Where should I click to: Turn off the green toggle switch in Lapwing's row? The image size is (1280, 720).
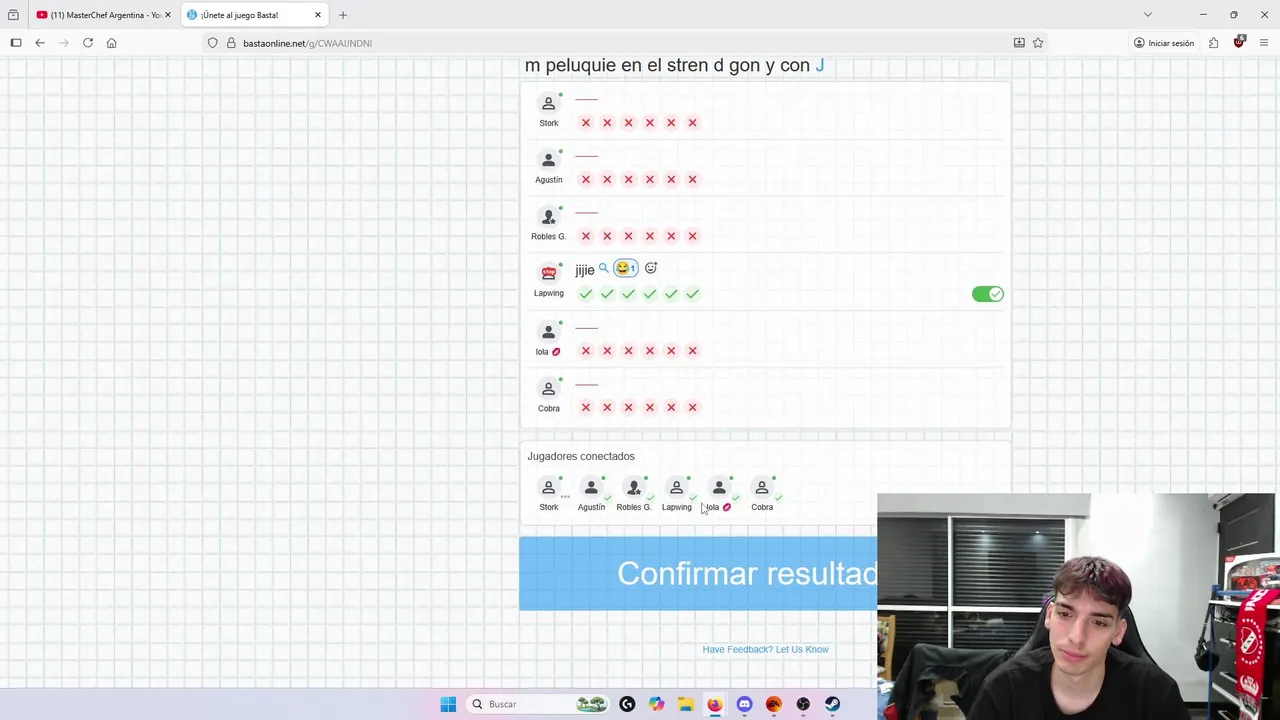coord(987,294)
